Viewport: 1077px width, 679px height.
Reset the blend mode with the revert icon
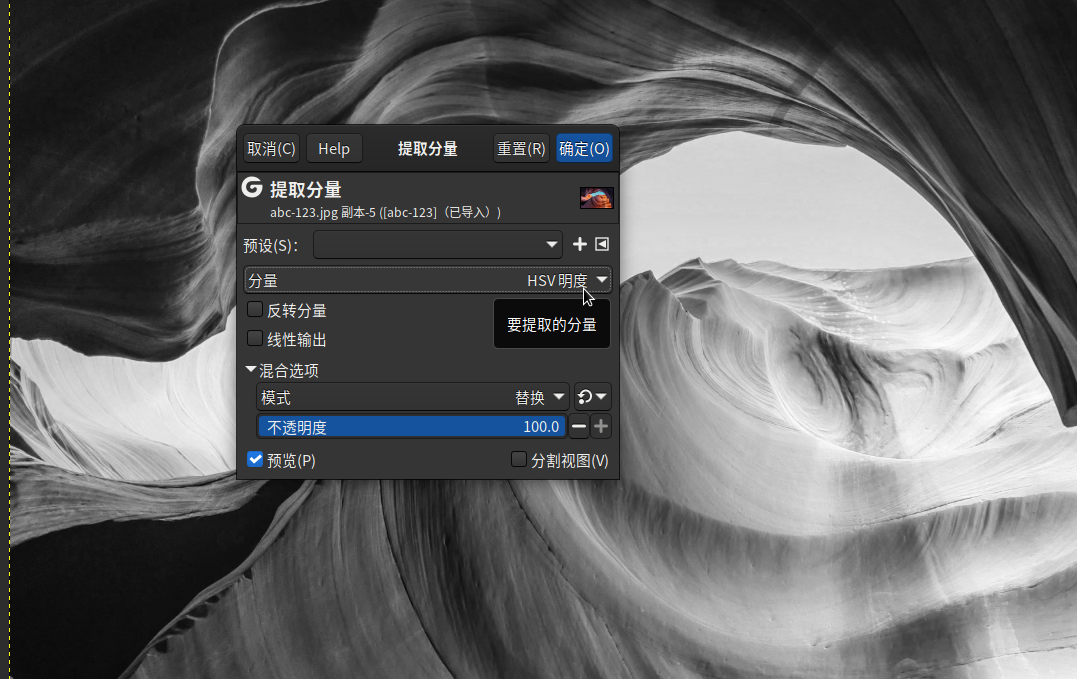585,396
